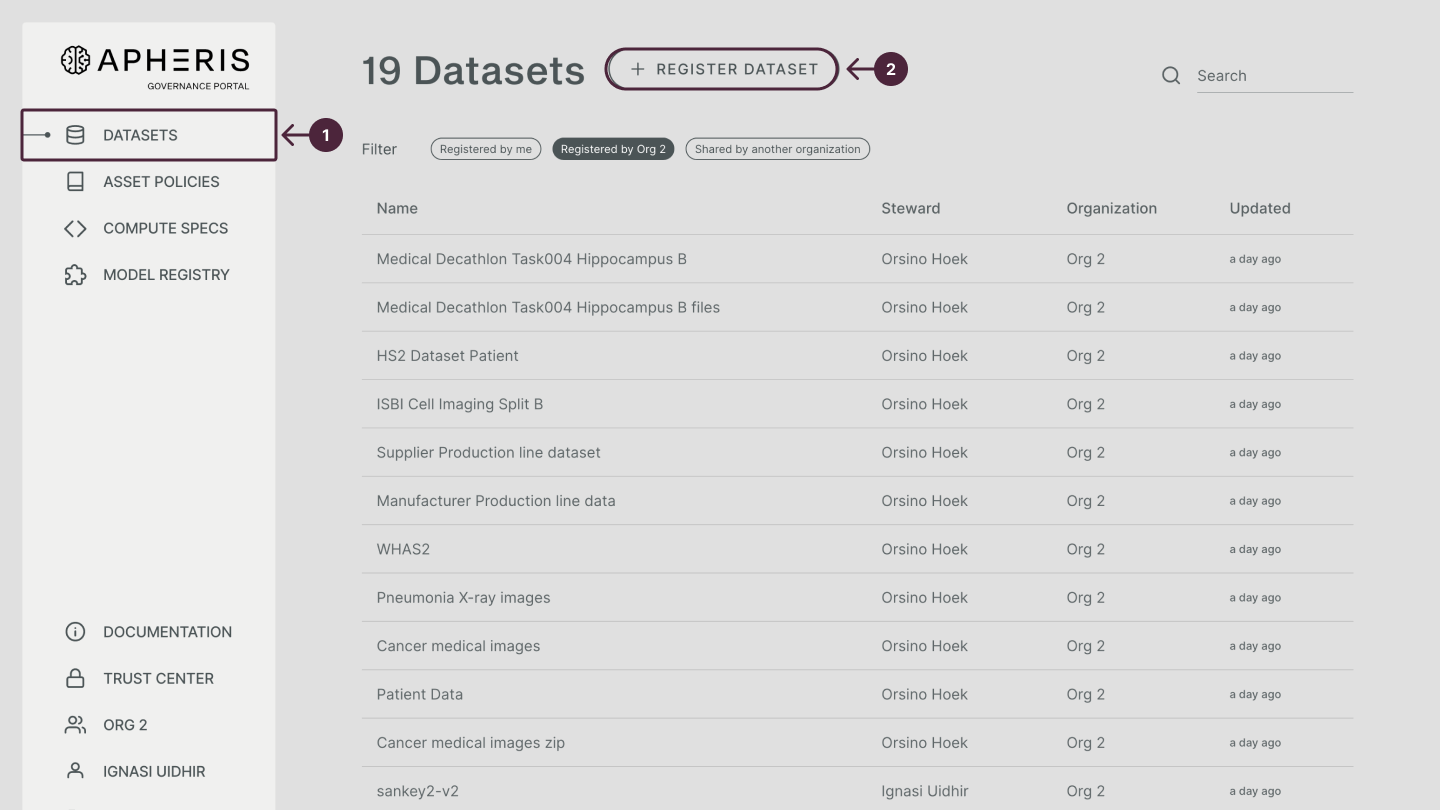The image size is (1440, 810).
Task: Sort datasets by the Updated column
Action: click(1259, 208)
